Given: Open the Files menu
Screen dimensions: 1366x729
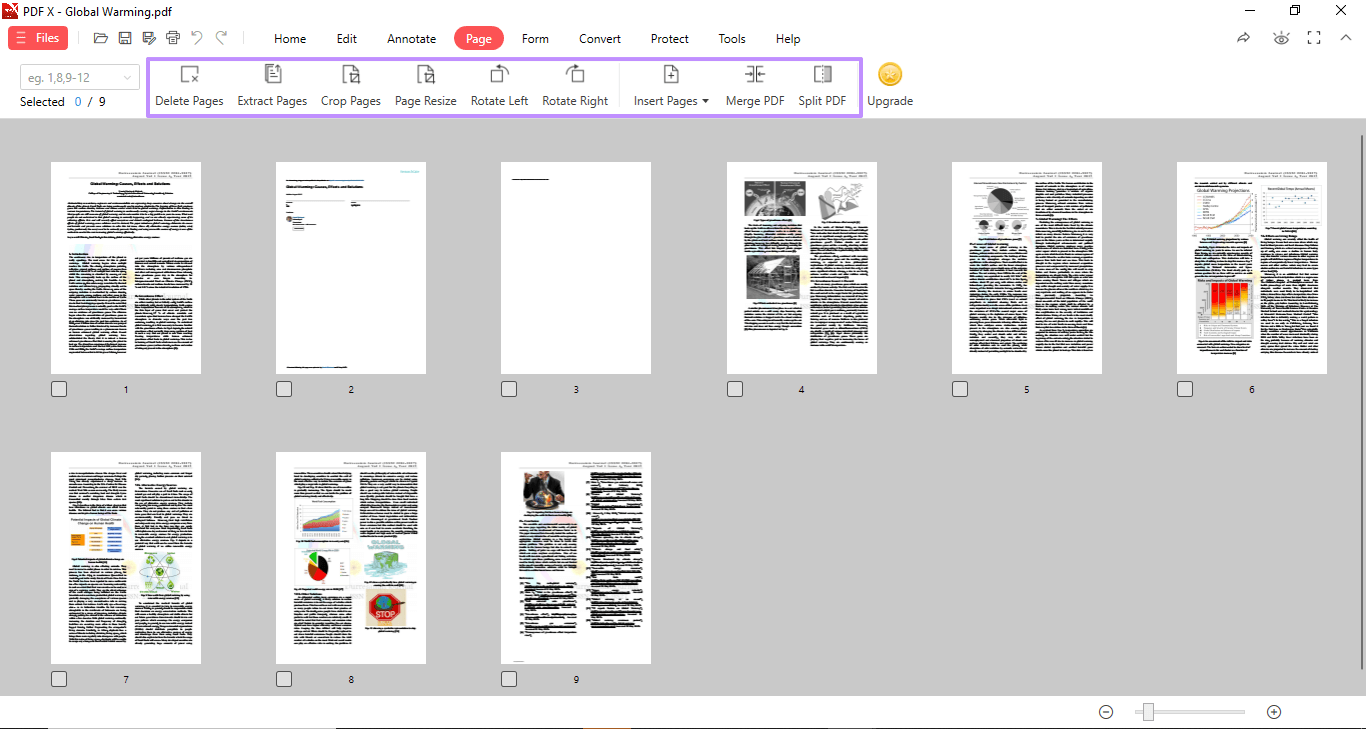Looking at the screenshot, I should [37, 37].
